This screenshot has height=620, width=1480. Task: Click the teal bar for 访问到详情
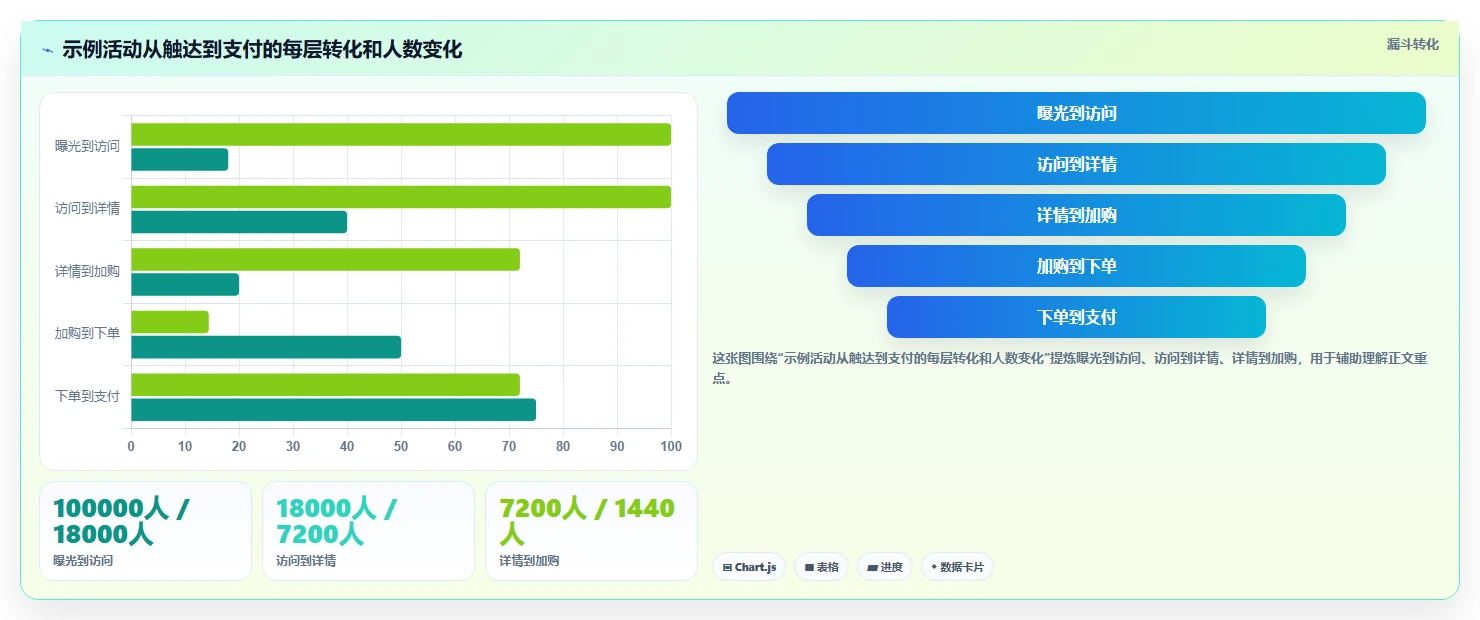pyautogui.click(x=239, y=222)
